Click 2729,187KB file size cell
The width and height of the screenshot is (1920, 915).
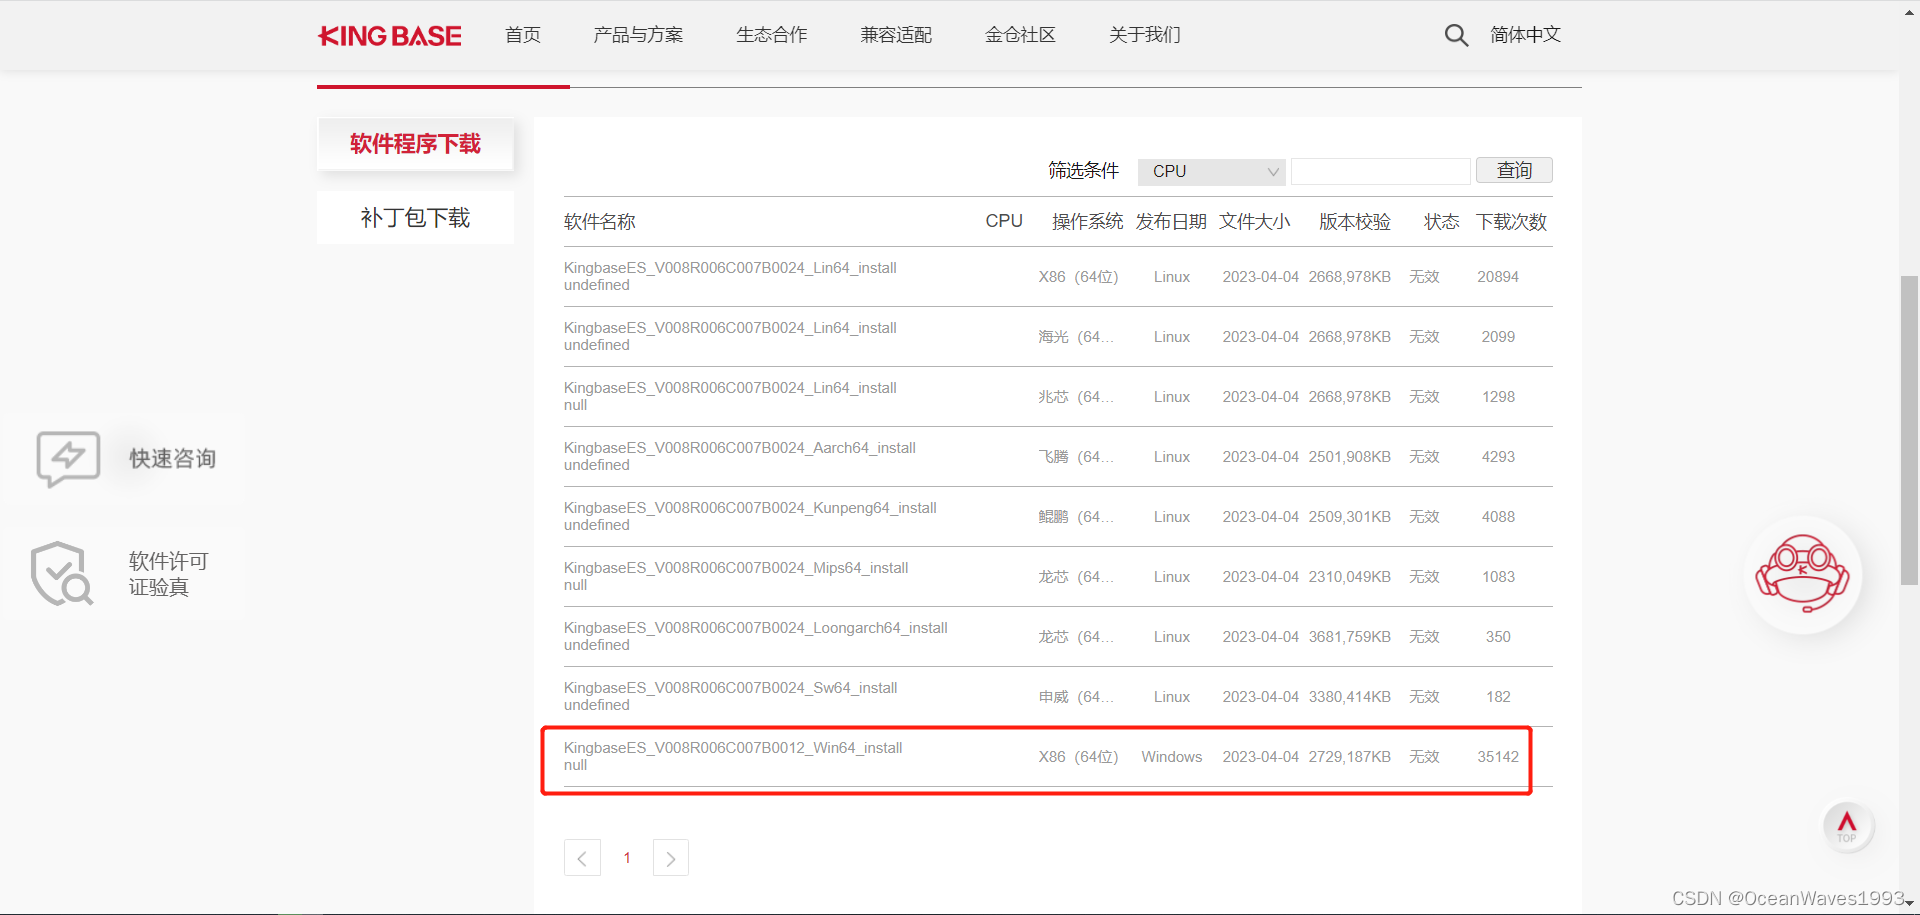tap(1350, 757)
